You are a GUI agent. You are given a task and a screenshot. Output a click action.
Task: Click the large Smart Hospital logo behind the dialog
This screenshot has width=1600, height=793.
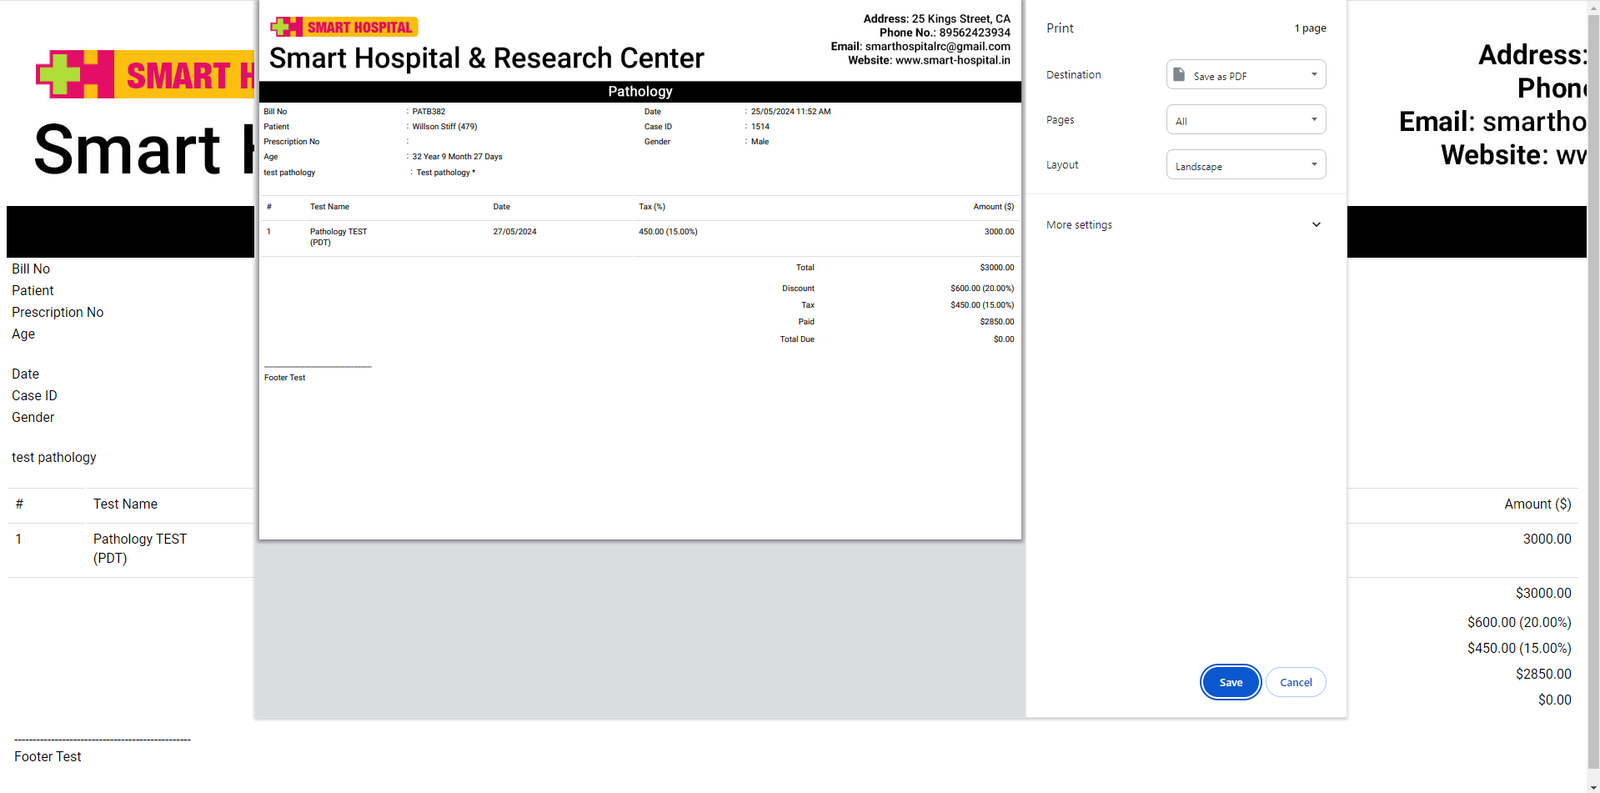(145, 75)
